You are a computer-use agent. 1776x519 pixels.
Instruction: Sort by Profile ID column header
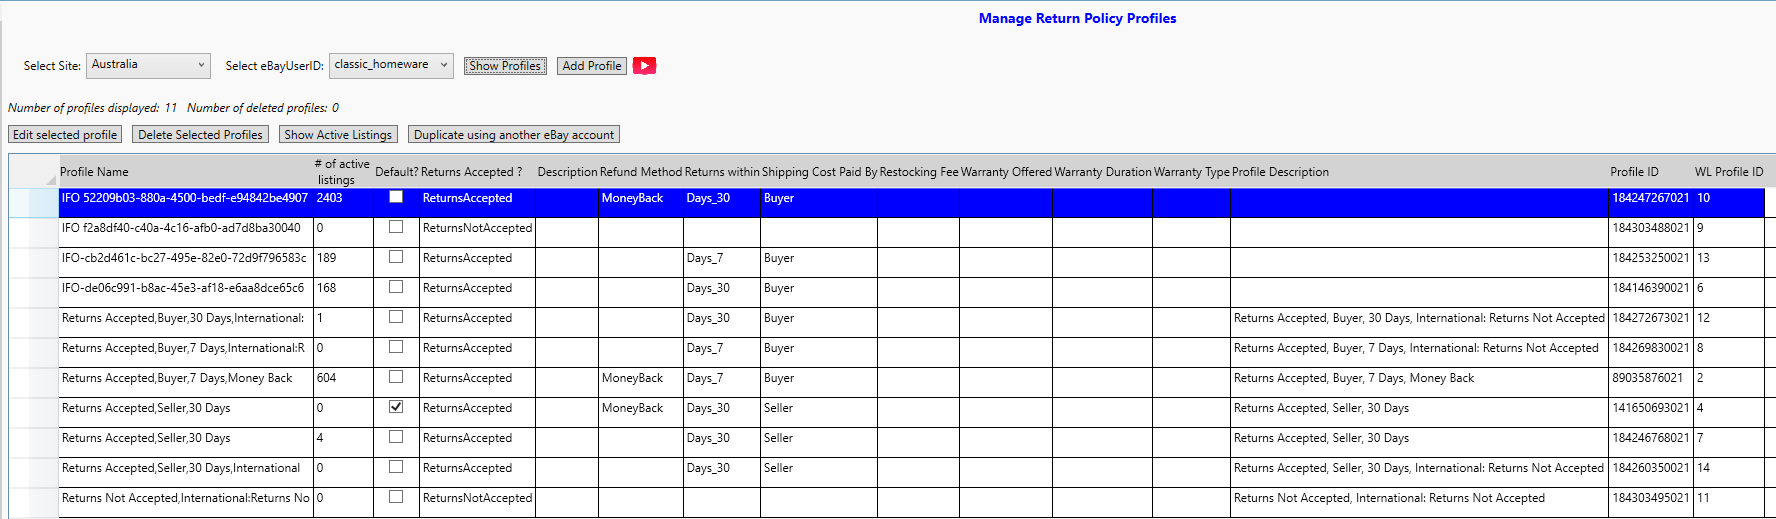tap(1650, 172)
